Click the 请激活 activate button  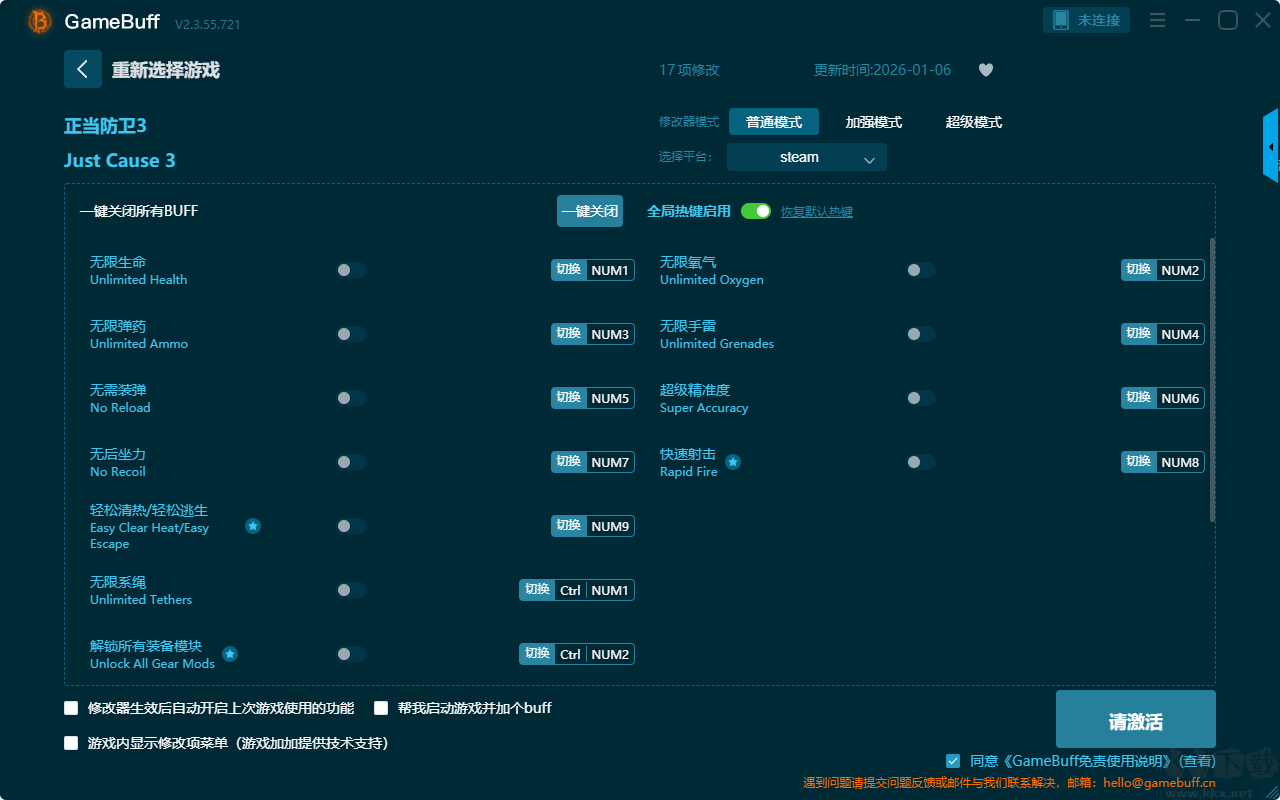[1136, 719]
